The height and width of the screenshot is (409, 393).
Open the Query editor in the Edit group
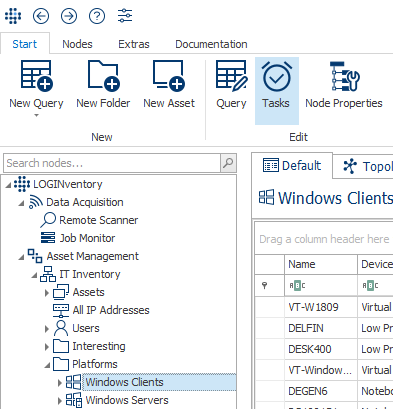pos(231,85)
